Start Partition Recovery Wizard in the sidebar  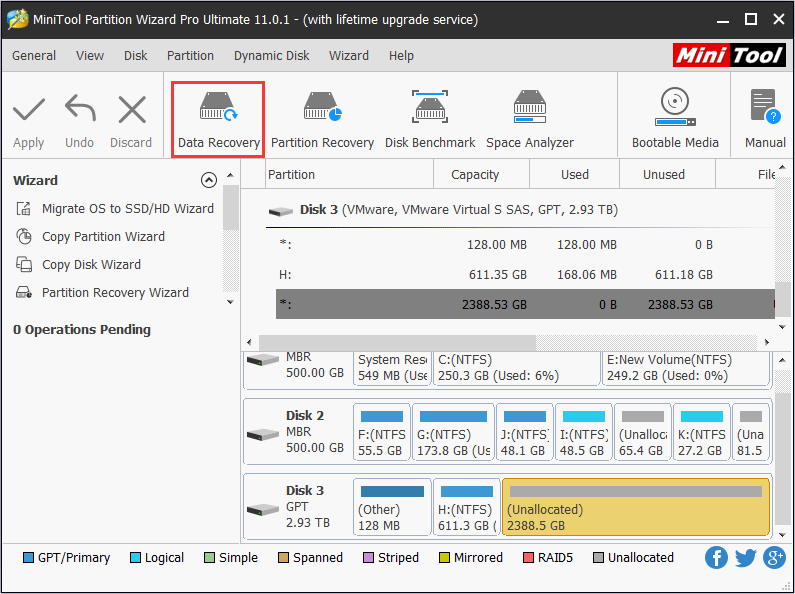point(102,292)
